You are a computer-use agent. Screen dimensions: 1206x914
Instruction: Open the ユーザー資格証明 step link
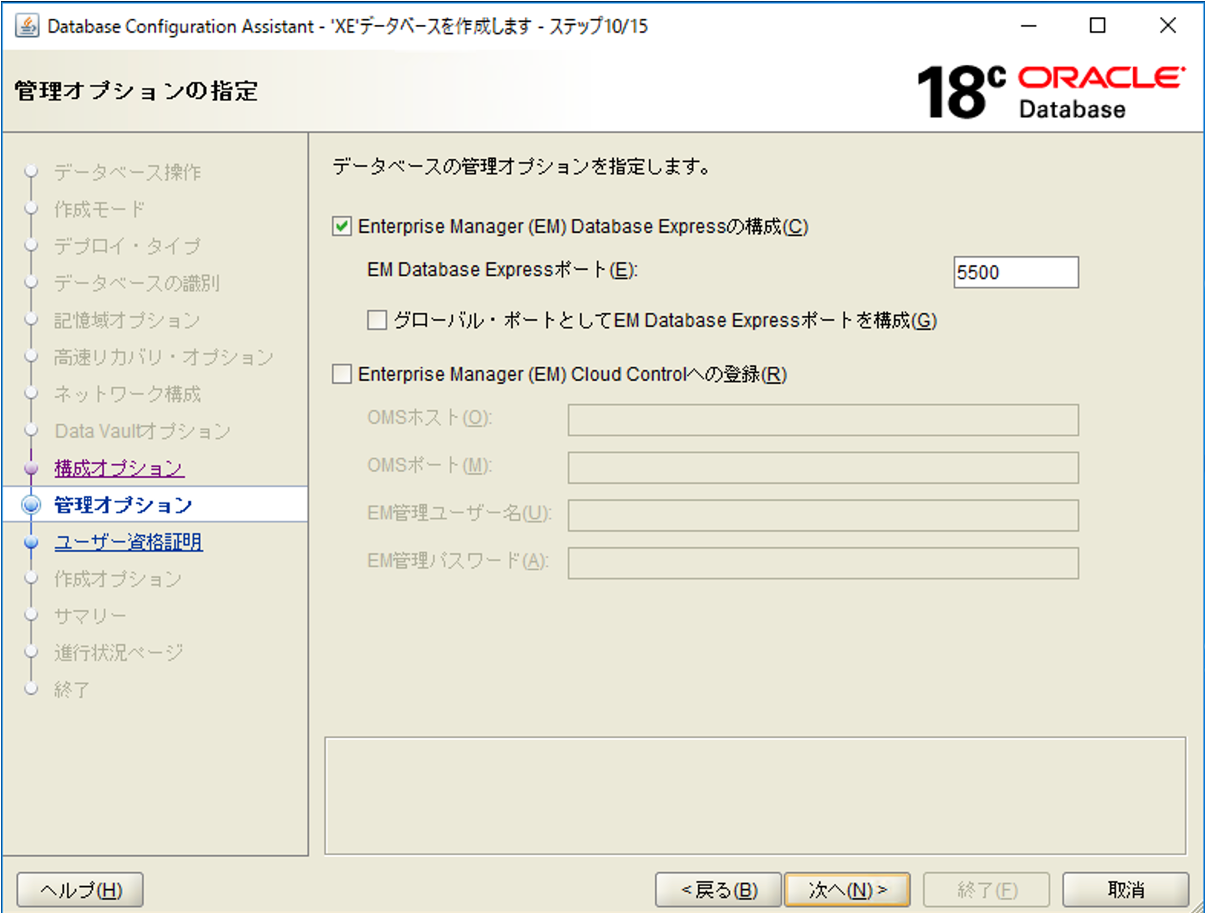(x=127, y=541)
